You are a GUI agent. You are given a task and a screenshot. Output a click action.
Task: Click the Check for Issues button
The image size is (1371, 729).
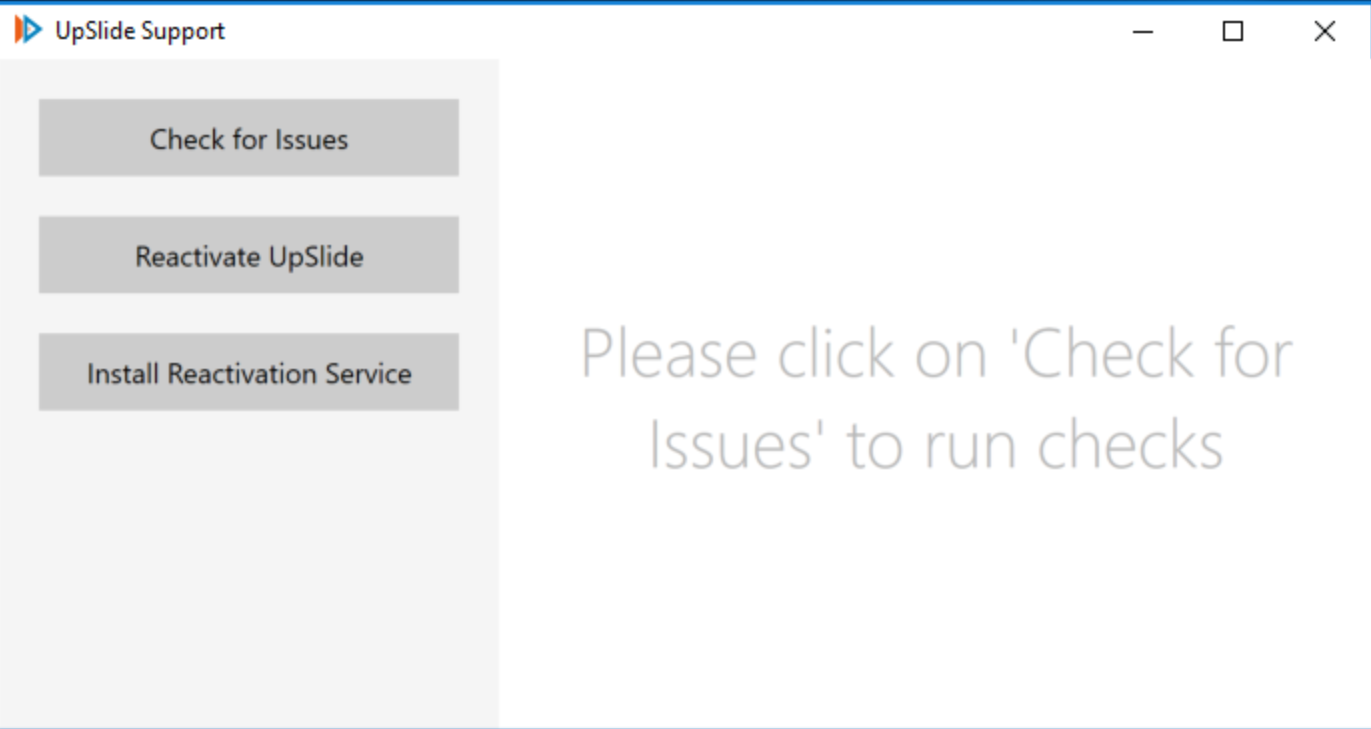[x=249, y=138]
